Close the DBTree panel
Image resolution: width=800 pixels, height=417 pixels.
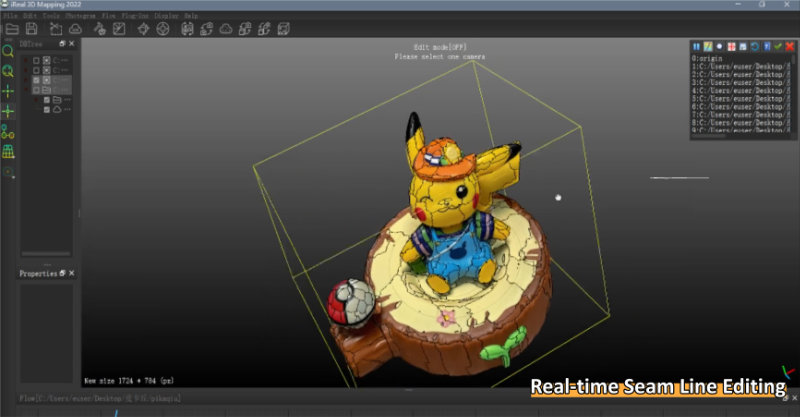point(71,44)
